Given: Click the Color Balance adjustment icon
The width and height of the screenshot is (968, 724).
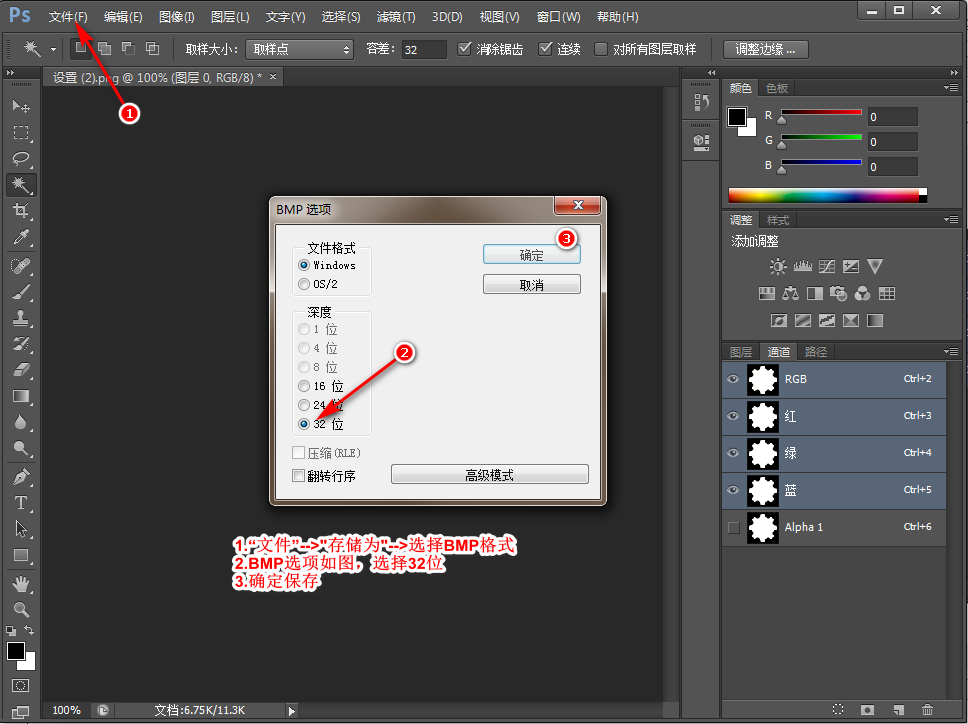Looking at the screenshot, I should point(790,294).
